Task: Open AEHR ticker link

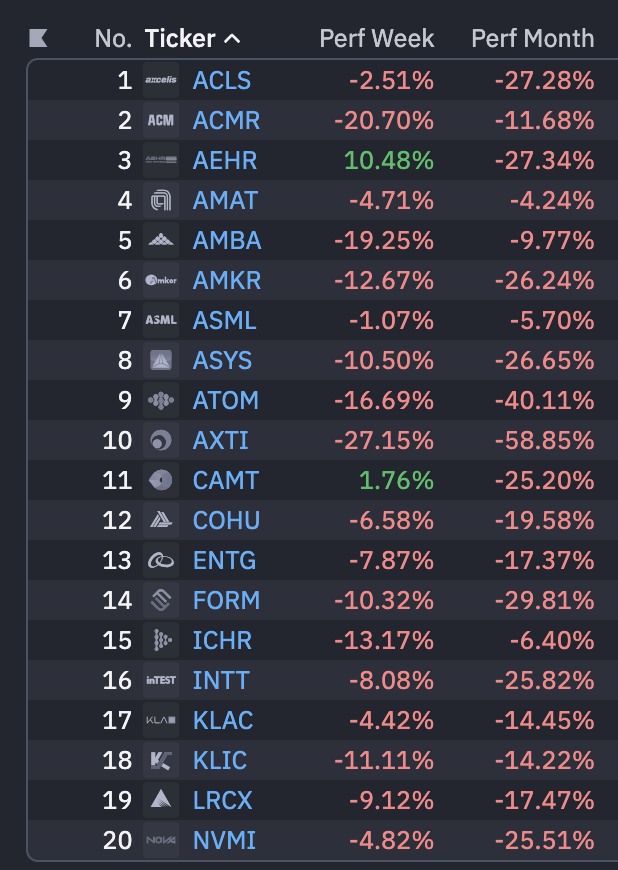Action: 225,160
